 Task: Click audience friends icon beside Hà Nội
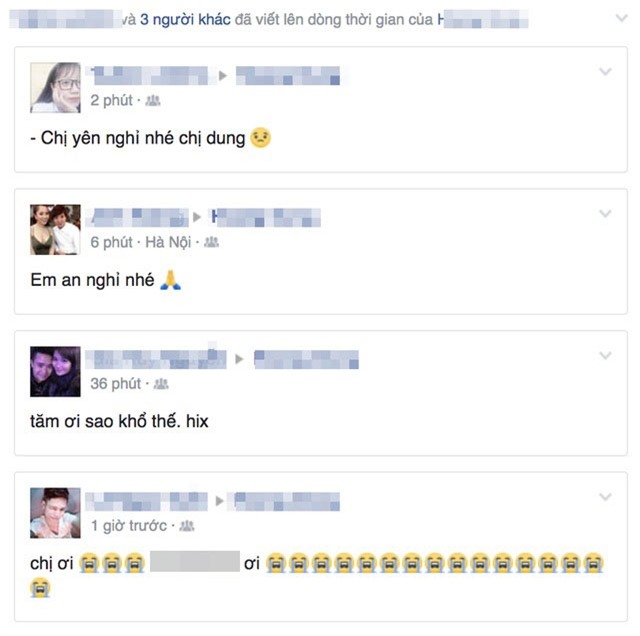click(x=211, y=242)
